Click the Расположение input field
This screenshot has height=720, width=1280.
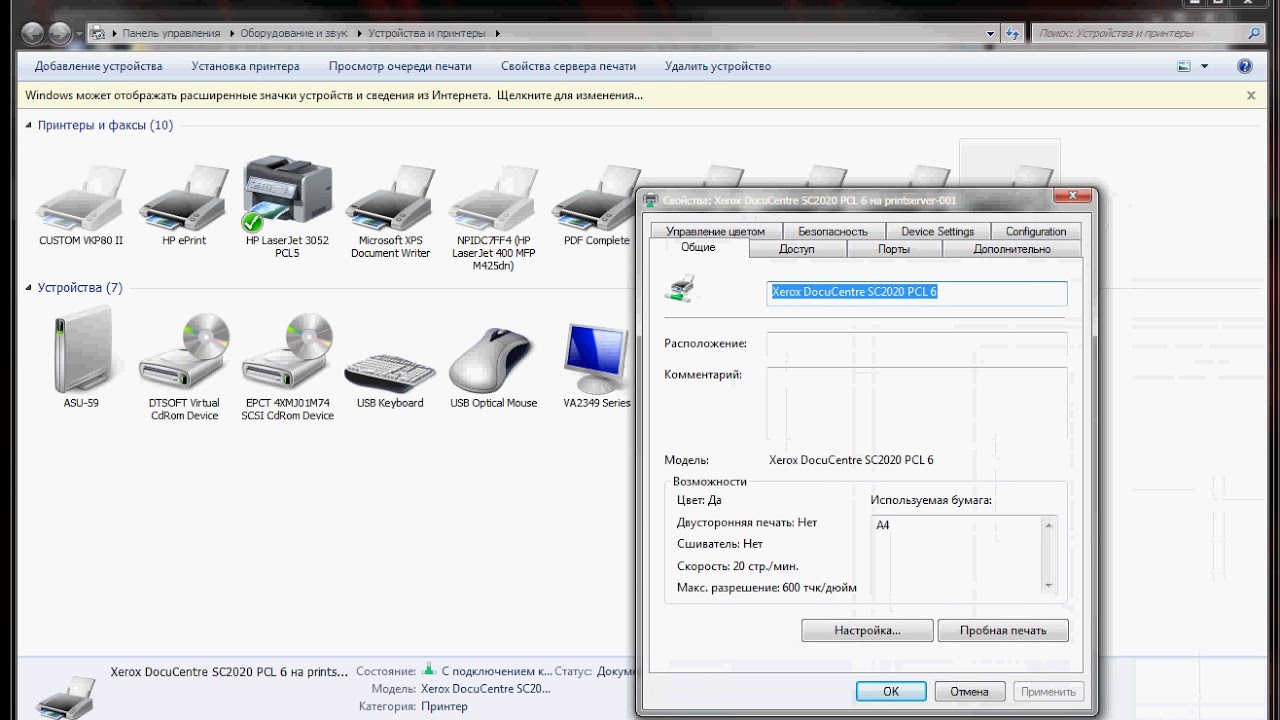point(917,344)
